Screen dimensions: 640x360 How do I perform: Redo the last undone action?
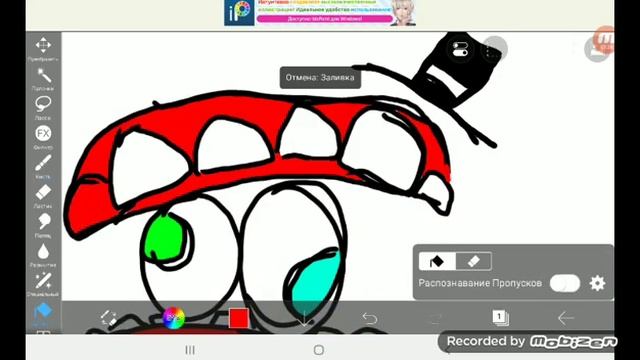[x=435, y=318]
